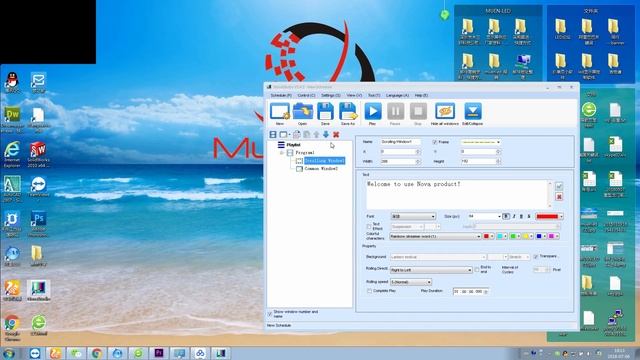
Task: Open the Help menu
Action: click(421, 95)
